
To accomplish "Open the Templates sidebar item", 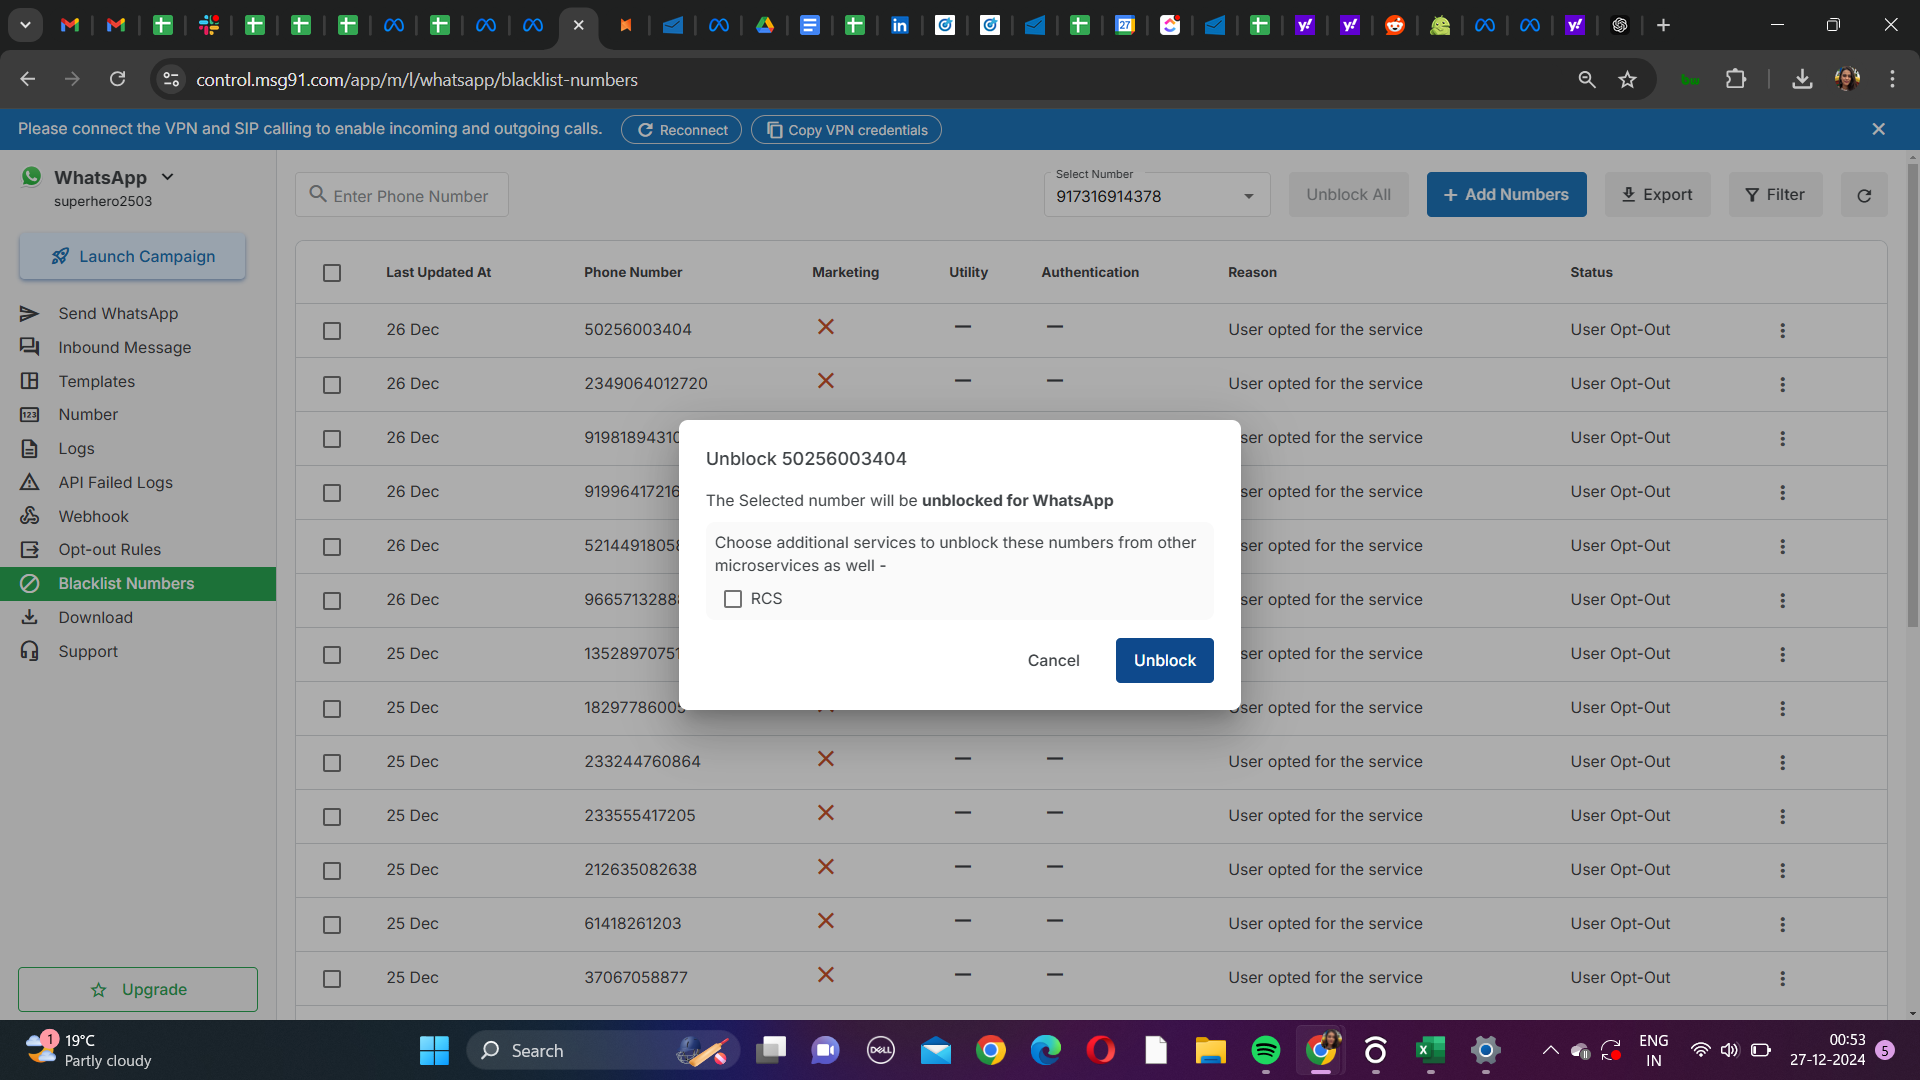I will coord(96,381).
